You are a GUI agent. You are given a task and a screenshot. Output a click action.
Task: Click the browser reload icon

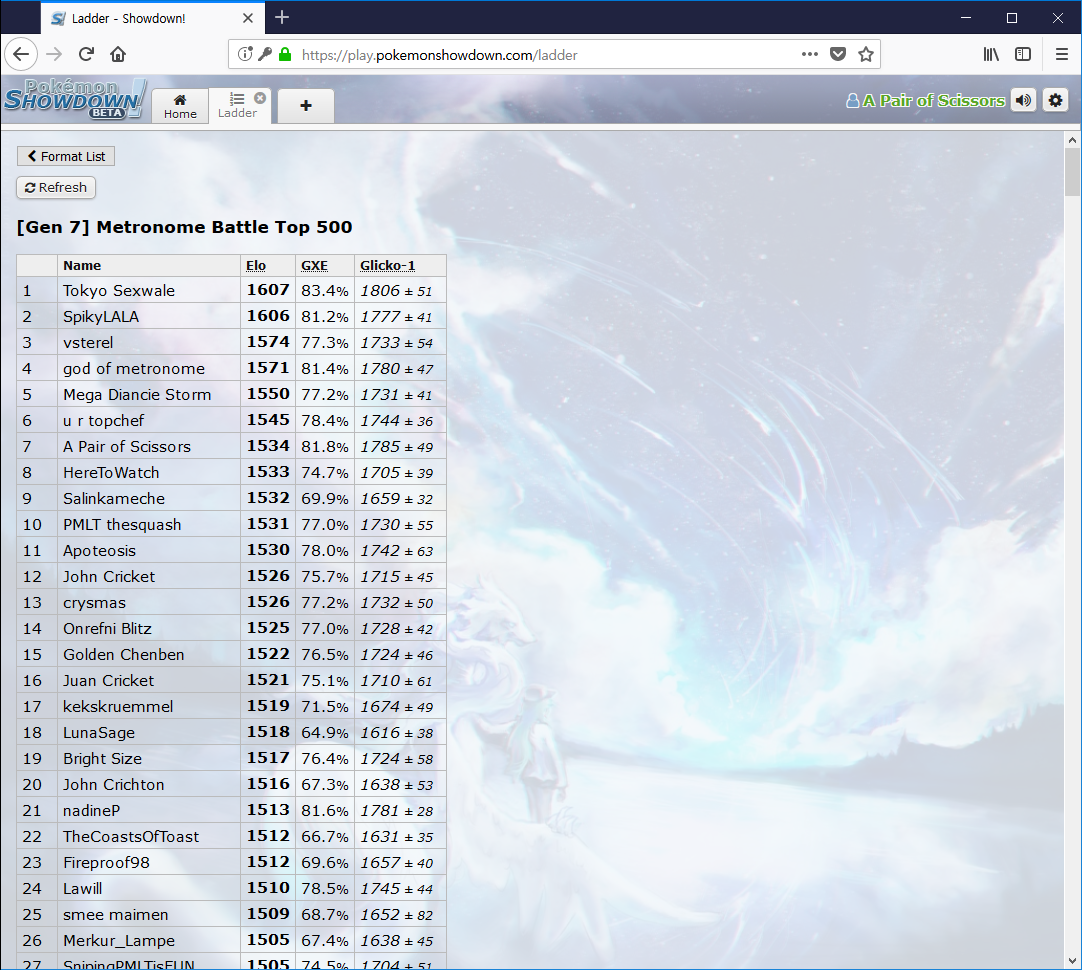tap(86, 55)
